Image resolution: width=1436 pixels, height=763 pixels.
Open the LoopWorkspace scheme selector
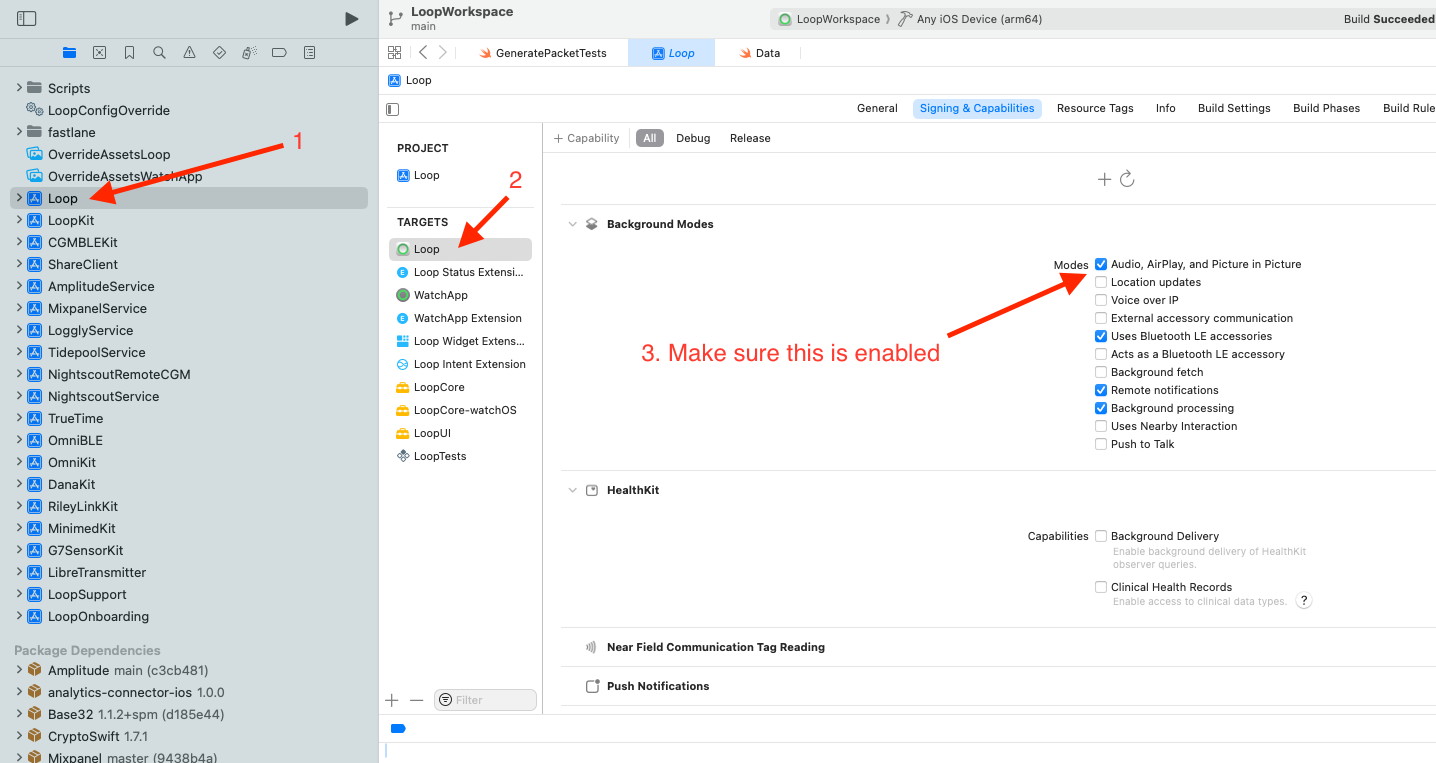pos(829,19)
